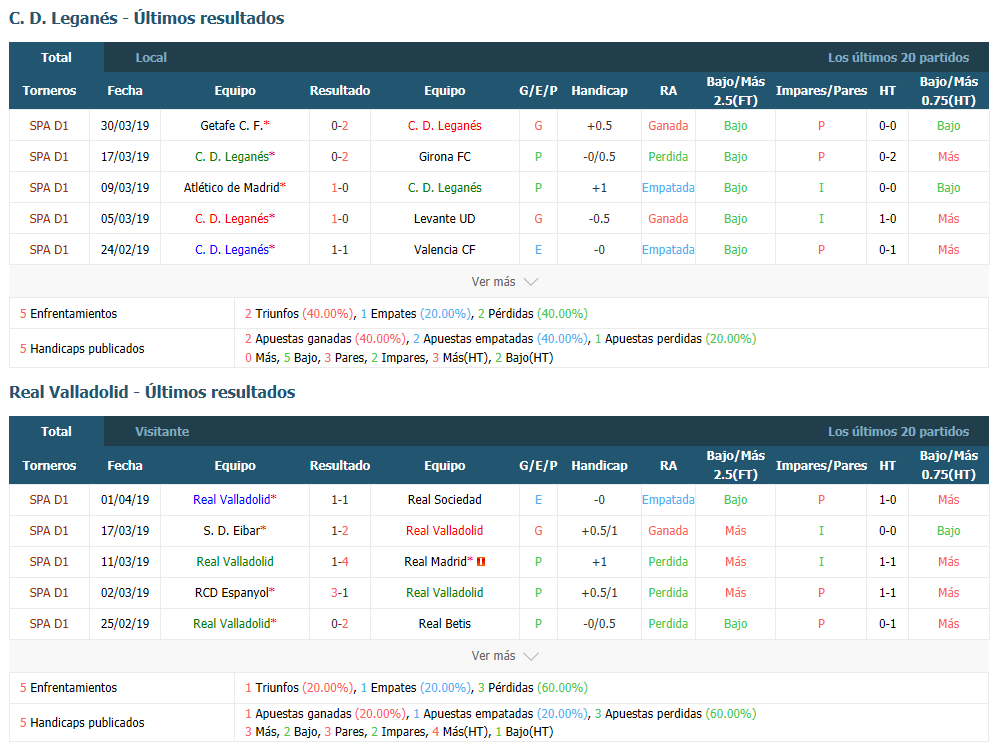Click Real Valladolid in 11/03/19 row
The height and width of the screenshot is (748, 998).
[x=235, y=561]
